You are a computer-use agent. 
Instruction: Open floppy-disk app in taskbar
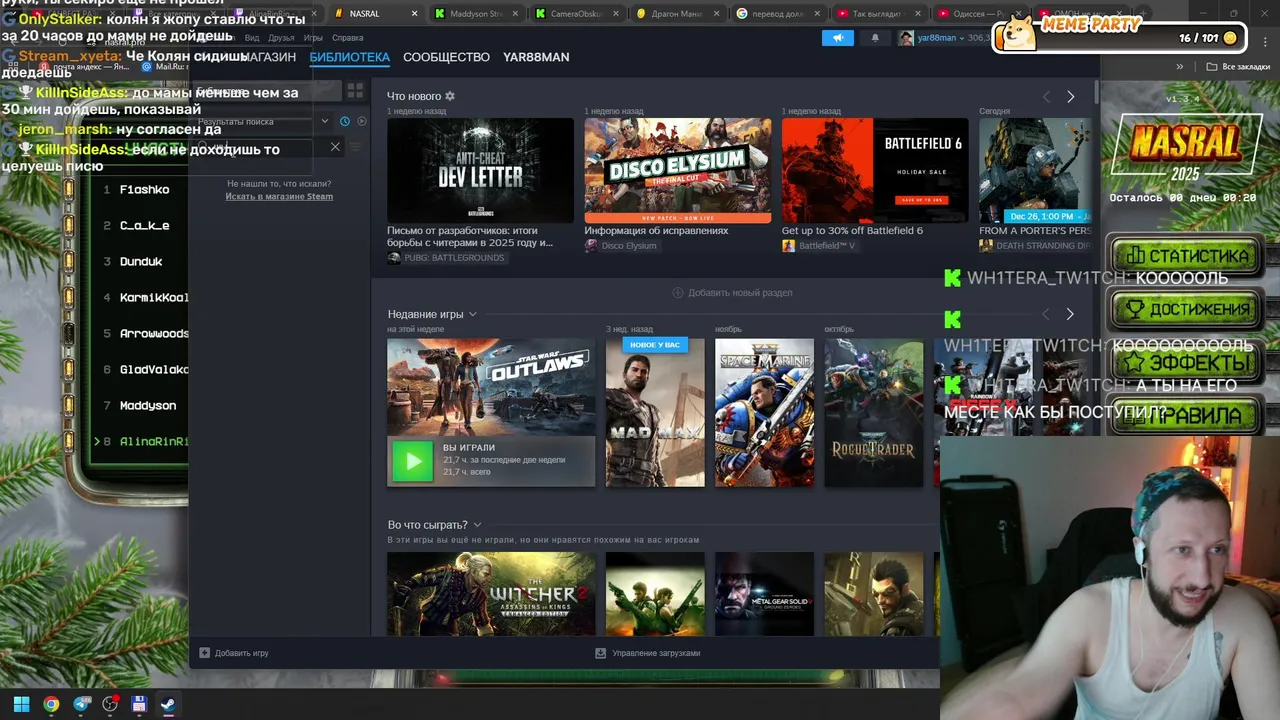pos(139,704)
